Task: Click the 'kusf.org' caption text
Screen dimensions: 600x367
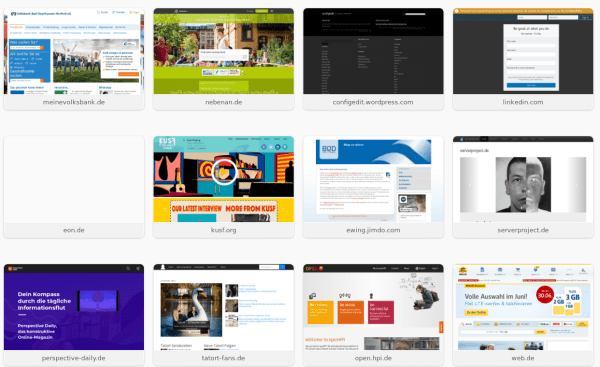Action: click(223, 230)
